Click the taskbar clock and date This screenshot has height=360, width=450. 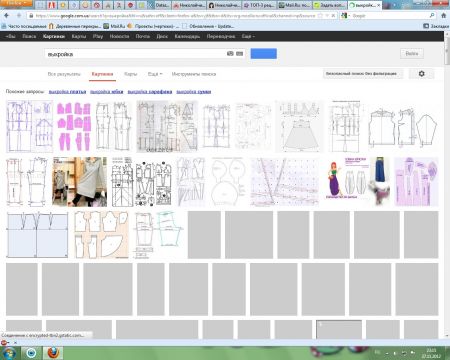click(432, 353)
